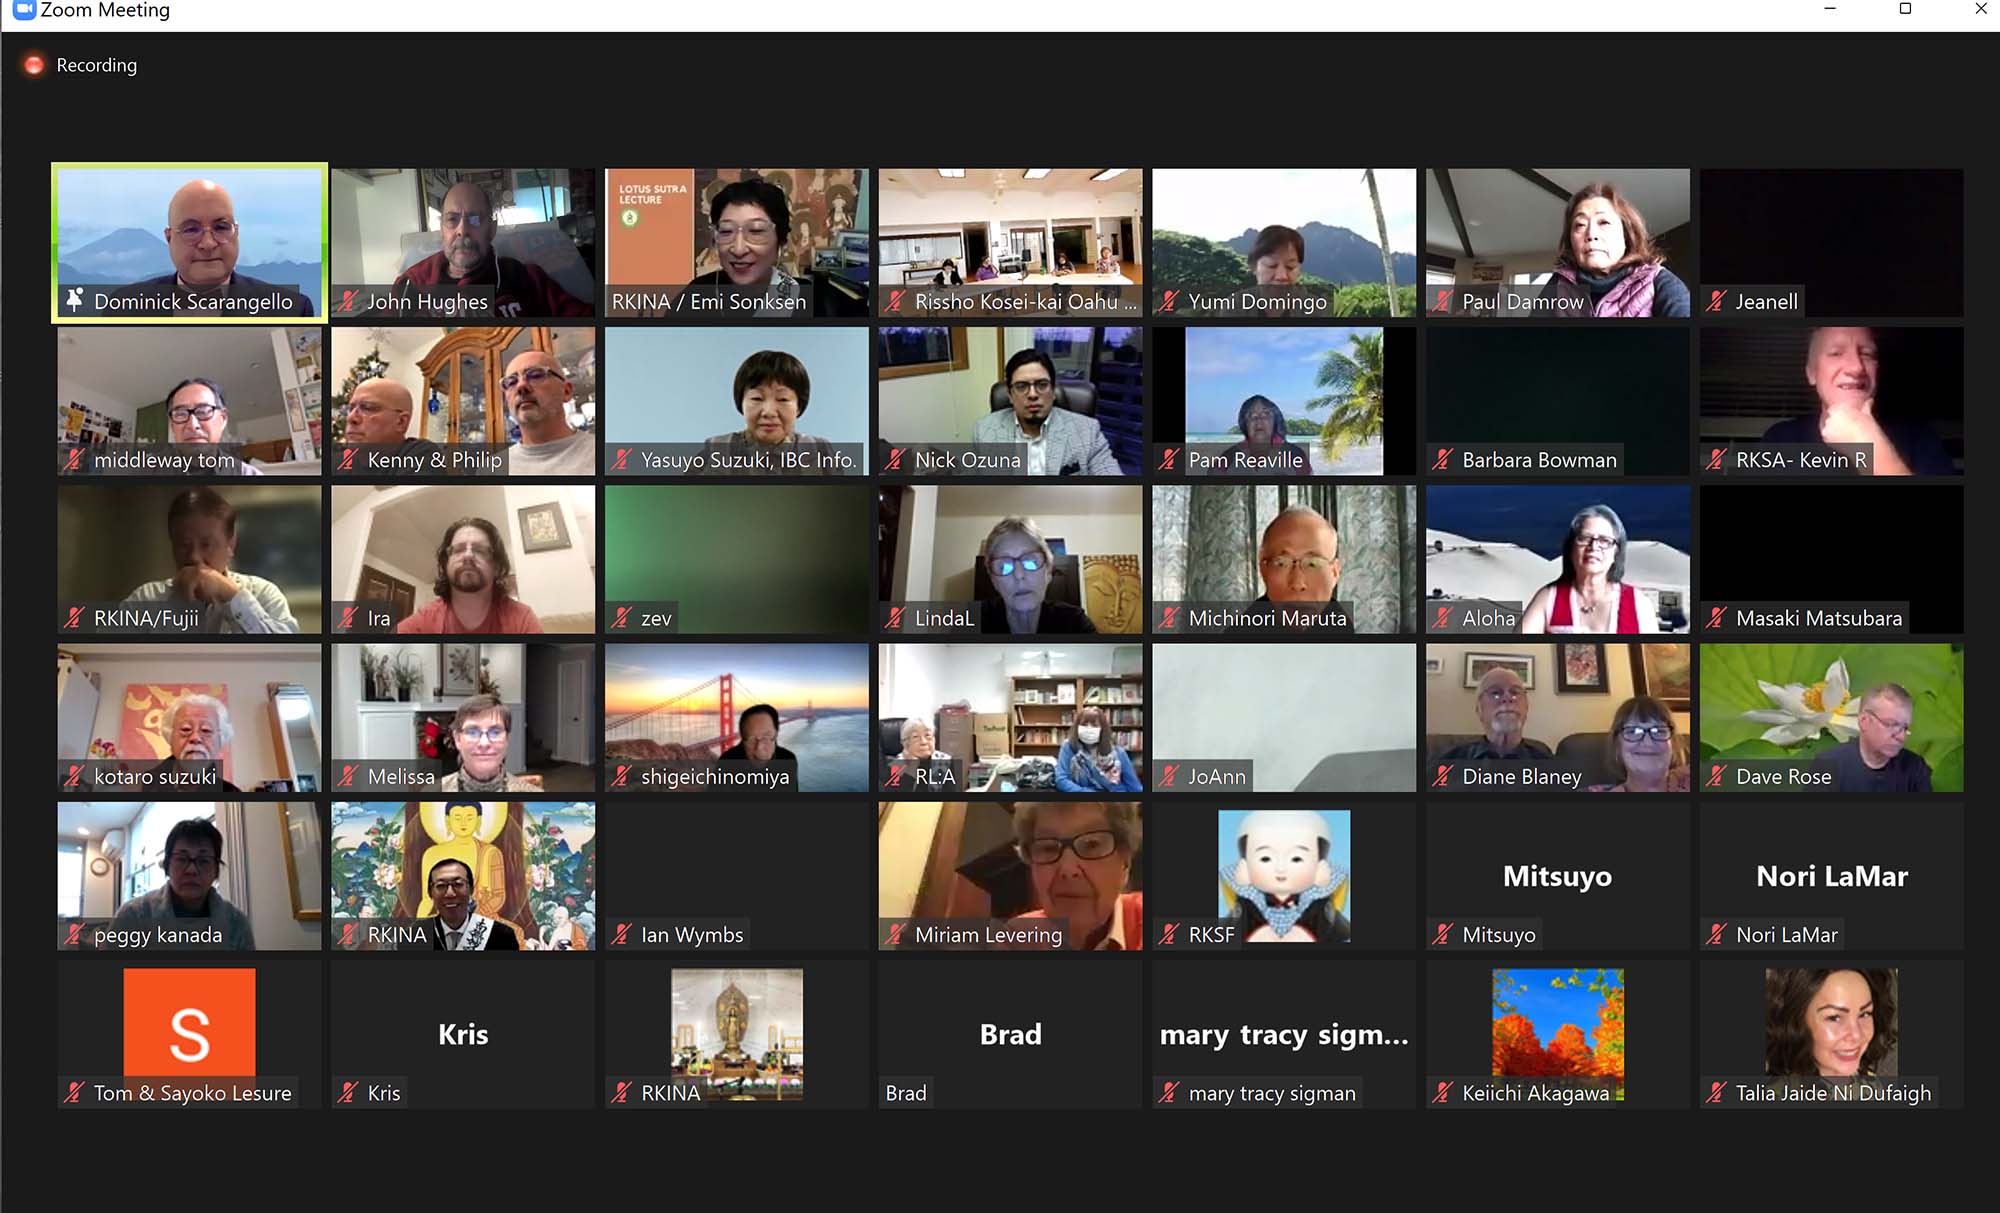Select Brad's unmuted participant tile

(x=1010, y=1034)
